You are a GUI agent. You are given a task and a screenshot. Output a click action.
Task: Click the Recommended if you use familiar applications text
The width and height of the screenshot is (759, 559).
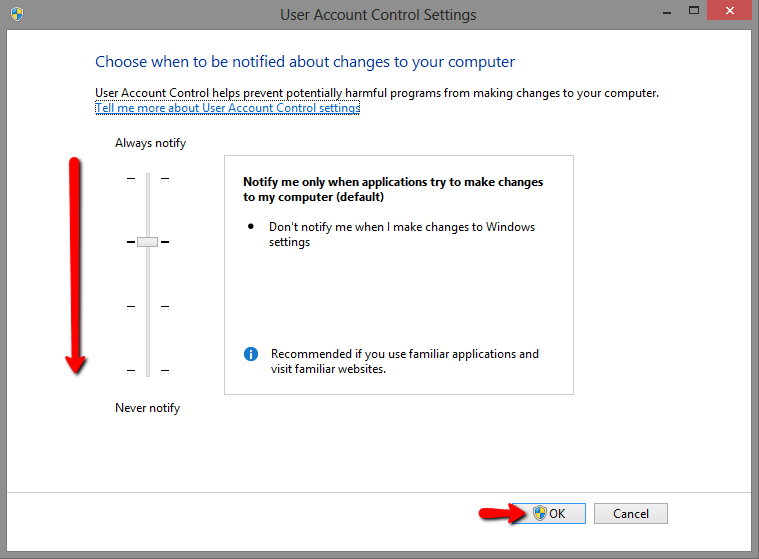[x=405, y=361]
